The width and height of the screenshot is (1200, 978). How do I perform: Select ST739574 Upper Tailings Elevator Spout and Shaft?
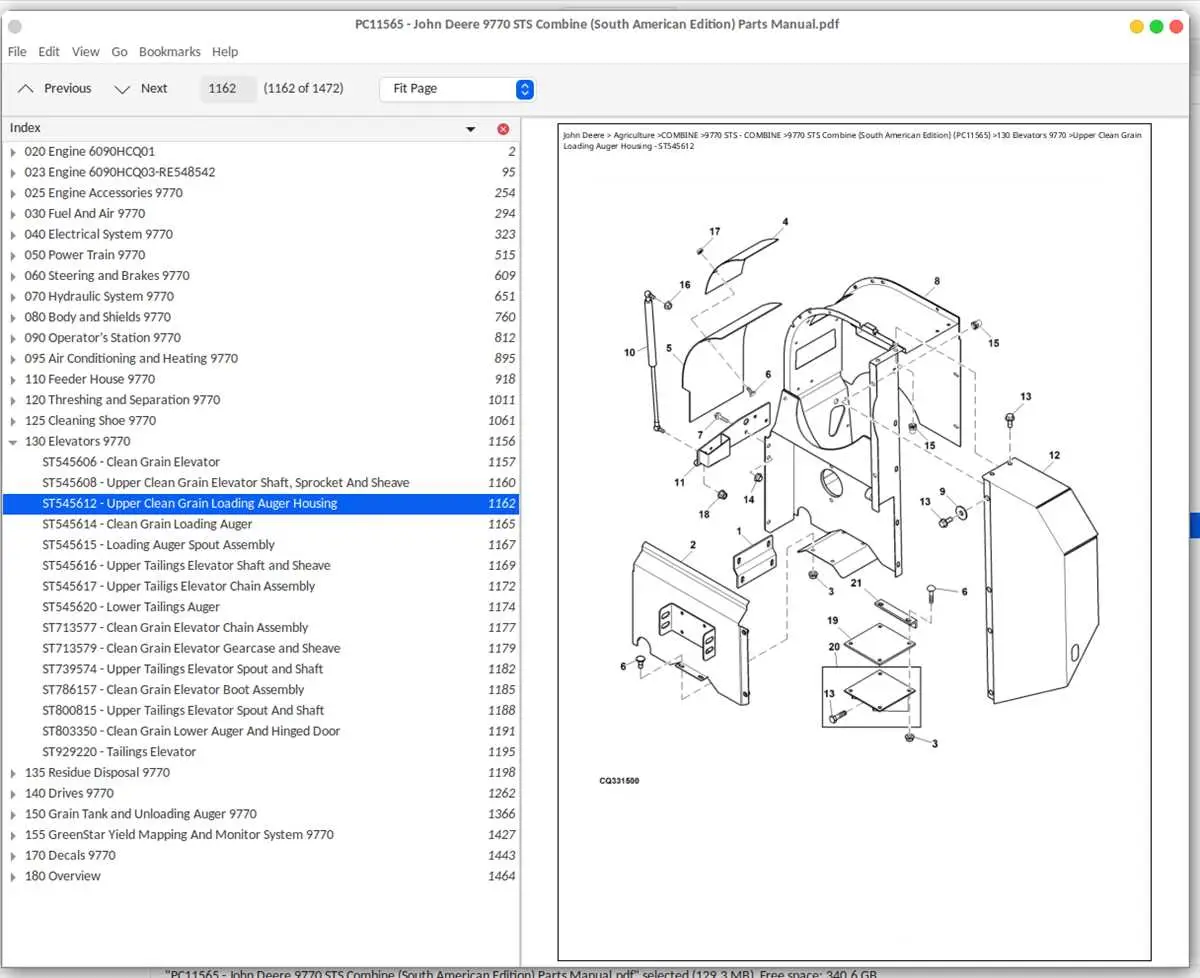261,669
